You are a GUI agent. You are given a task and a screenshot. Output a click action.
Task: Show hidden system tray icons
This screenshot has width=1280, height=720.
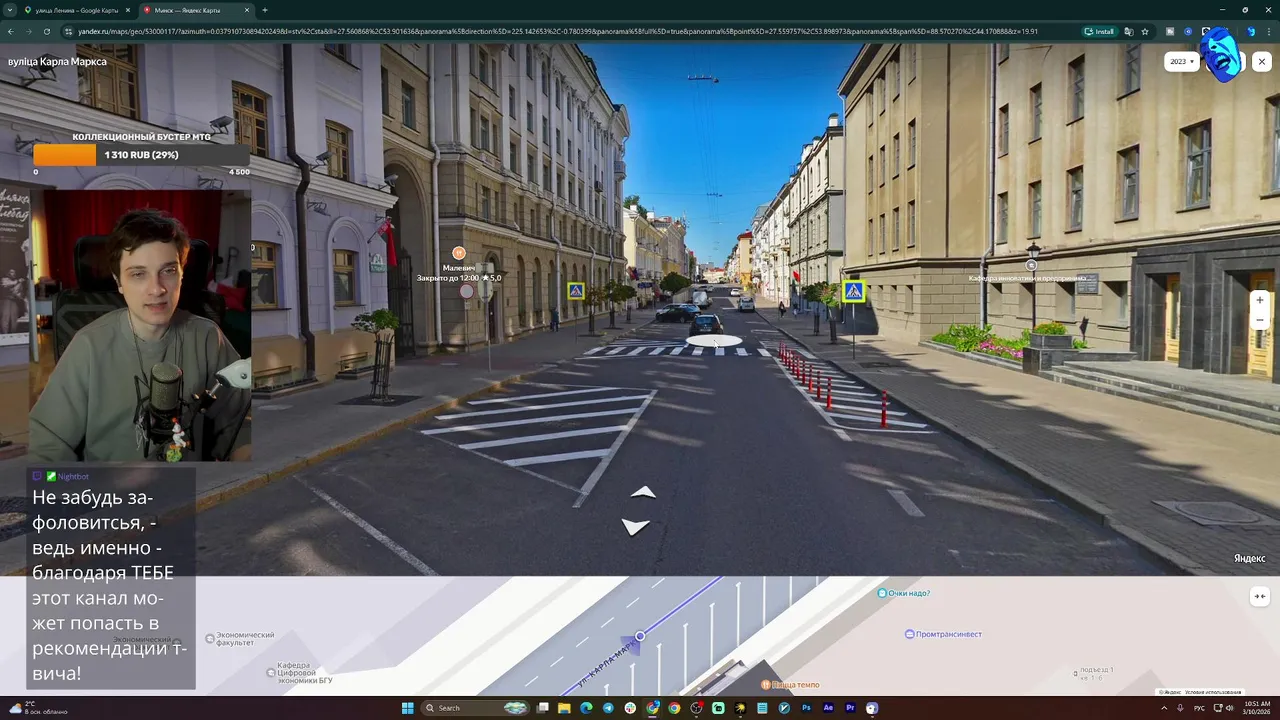[1164, 708]
